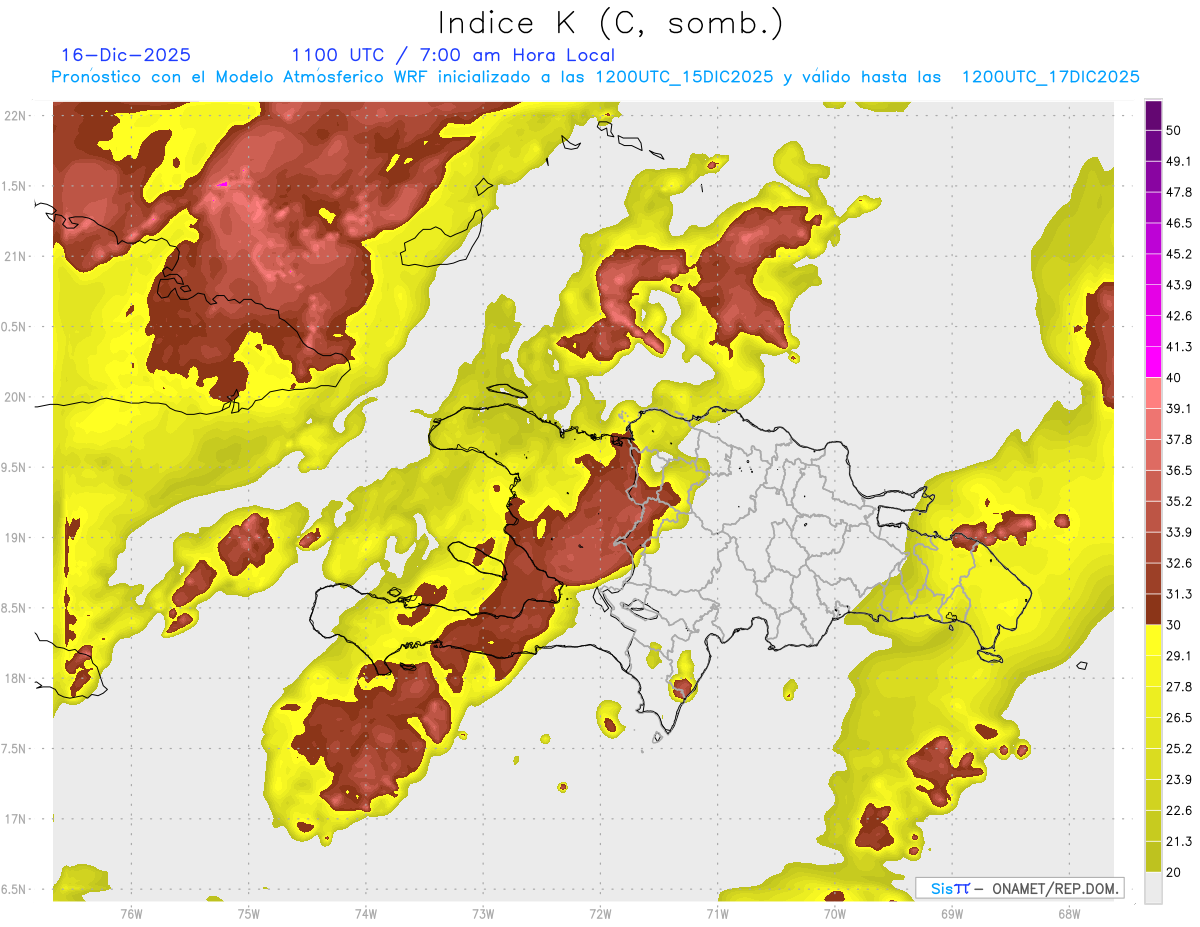
Task: Click the latitude axis label '20N'
Action: (17, 397)
